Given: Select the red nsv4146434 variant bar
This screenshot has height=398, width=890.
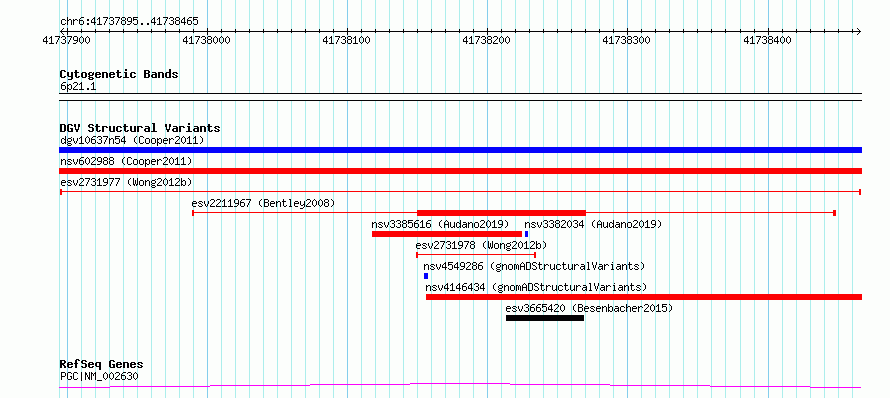Looking at the screenshot, I should coord(644,297).
